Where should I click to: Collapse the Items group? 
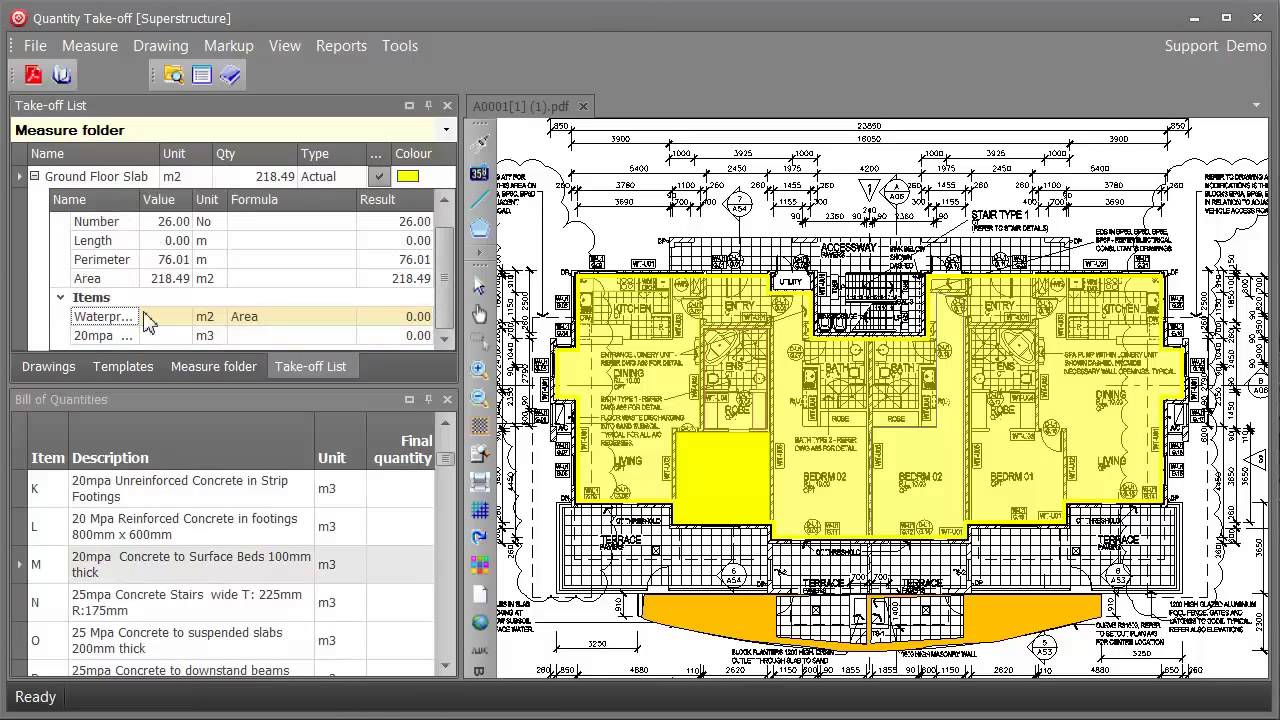[x=60, y=297]
